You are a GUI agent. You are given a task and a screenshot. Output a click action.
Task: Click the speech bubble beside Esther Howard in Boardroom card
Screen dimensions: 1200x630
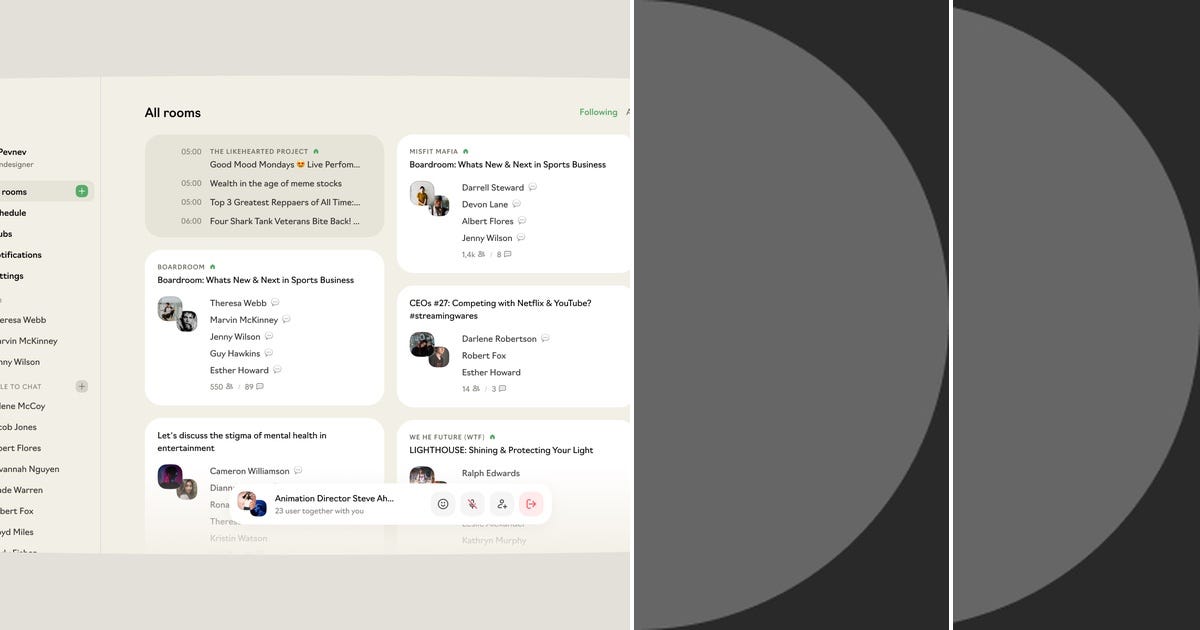tap(277, 370)
